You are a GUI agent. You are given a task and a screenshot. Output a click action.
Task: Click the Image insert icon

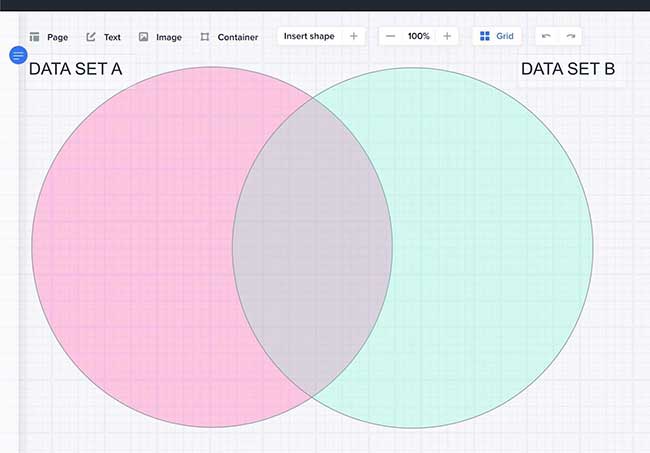pos(144,37)
